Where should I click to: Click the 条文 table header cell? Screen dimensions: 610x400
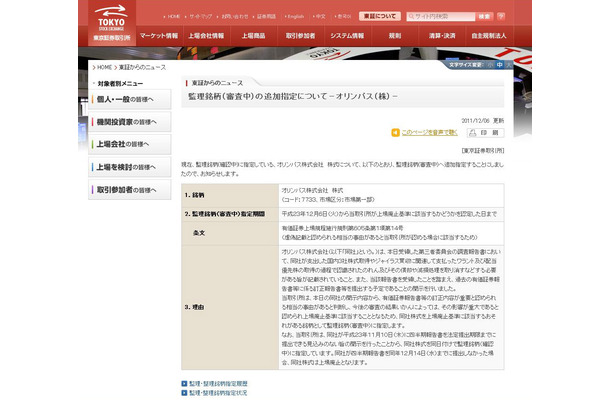(x=230, y=233)
